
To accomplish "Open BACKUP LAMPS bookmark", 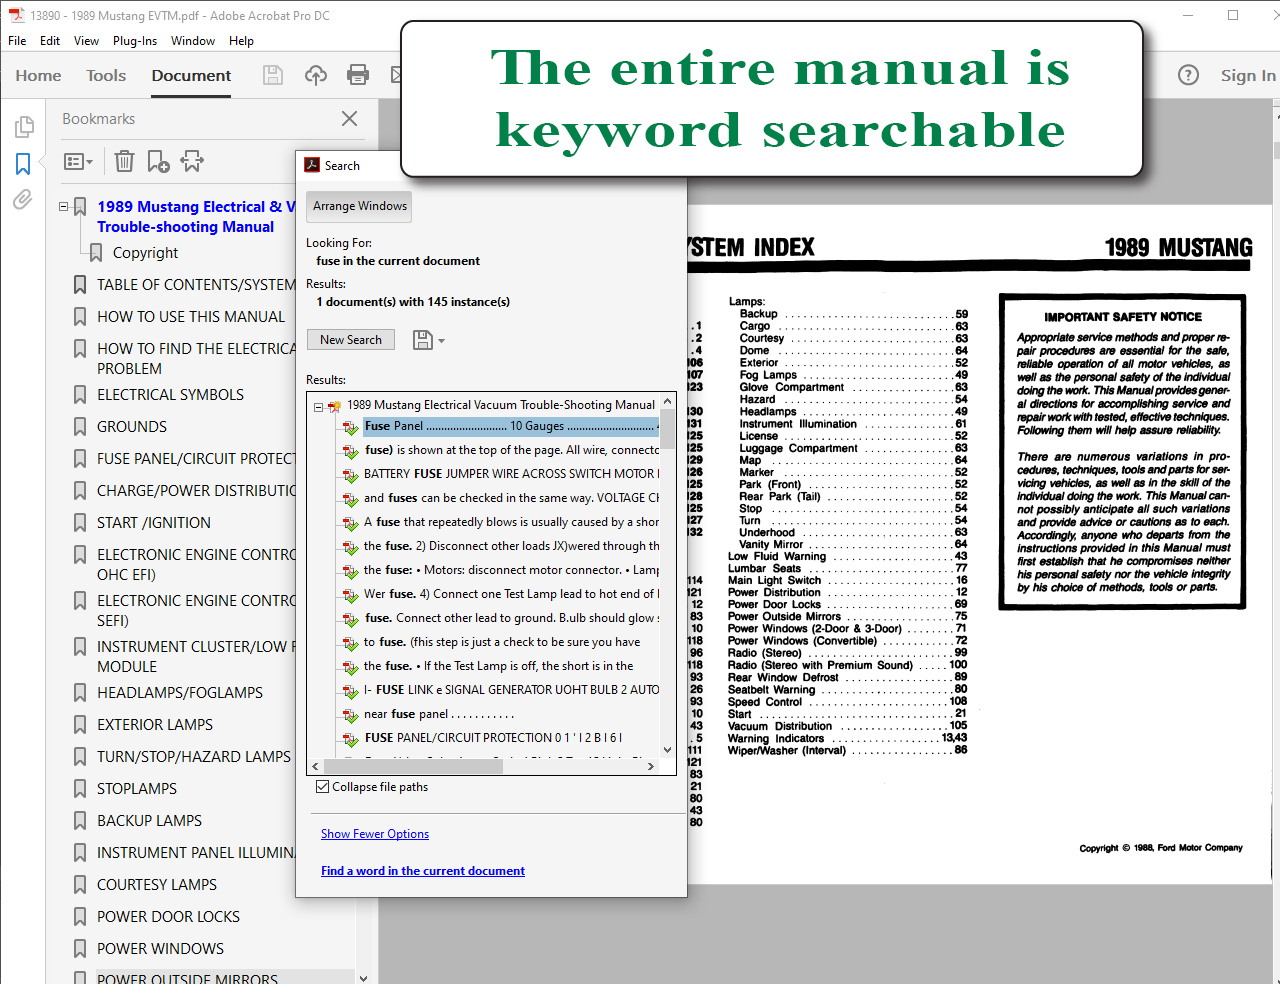I will pyautogui.click(x=149, y=821).
